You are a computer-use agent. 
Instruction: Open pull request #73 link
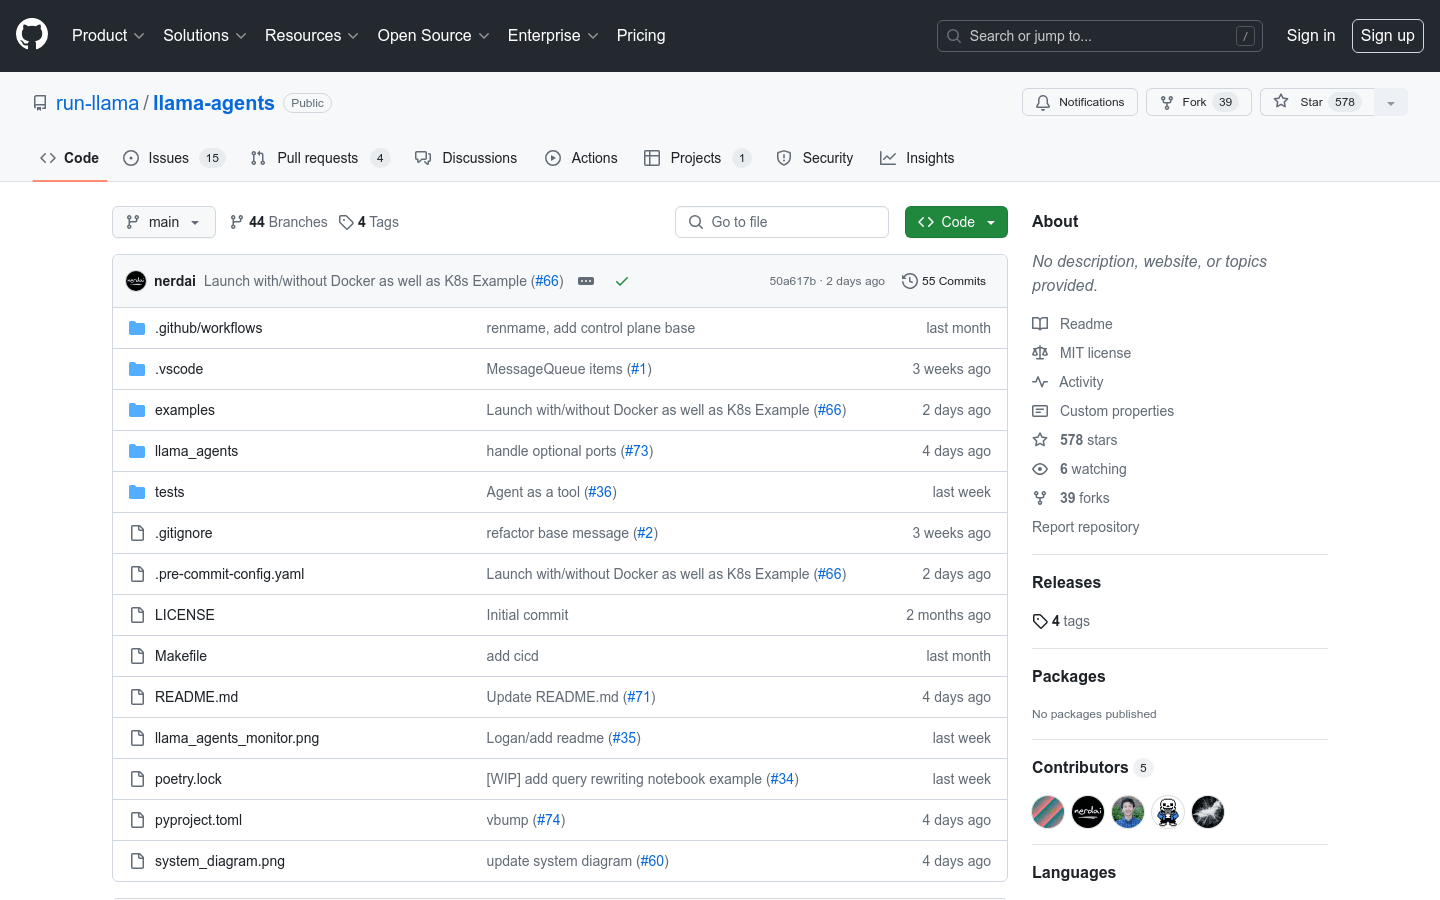click(637, 451)
